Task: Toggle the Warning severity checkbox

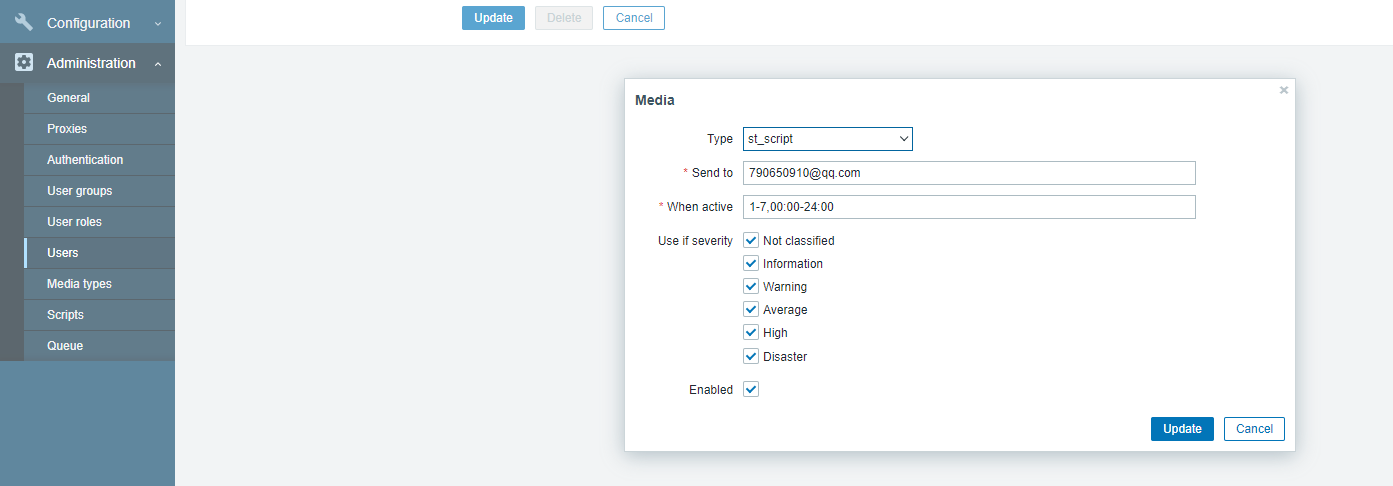Action: click(x=751, y=286)
